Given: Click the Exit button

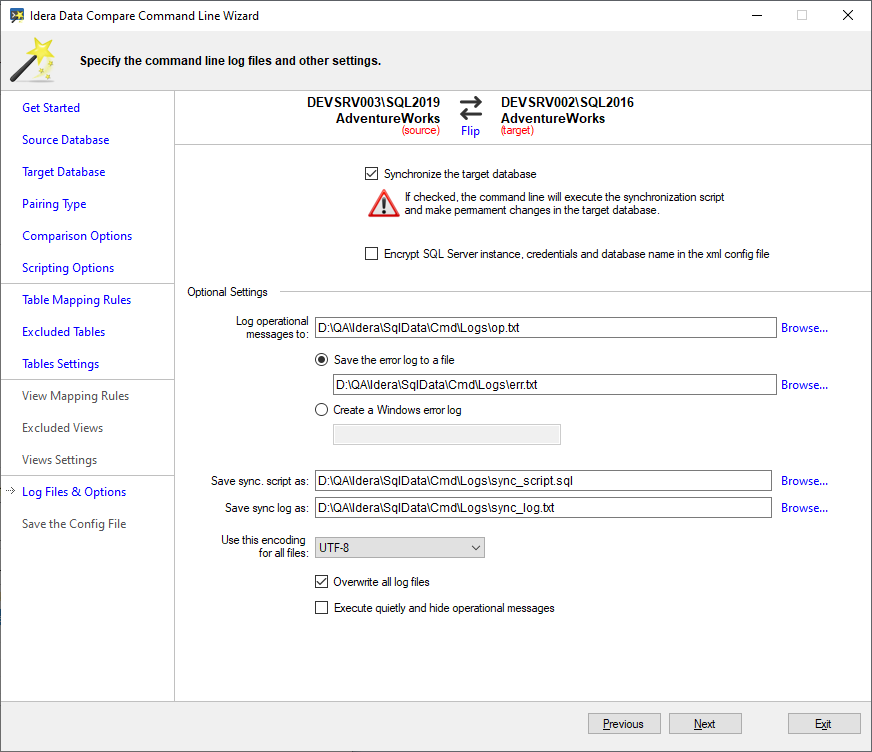Looking at the screenshot, I should (x=823, y=724).
